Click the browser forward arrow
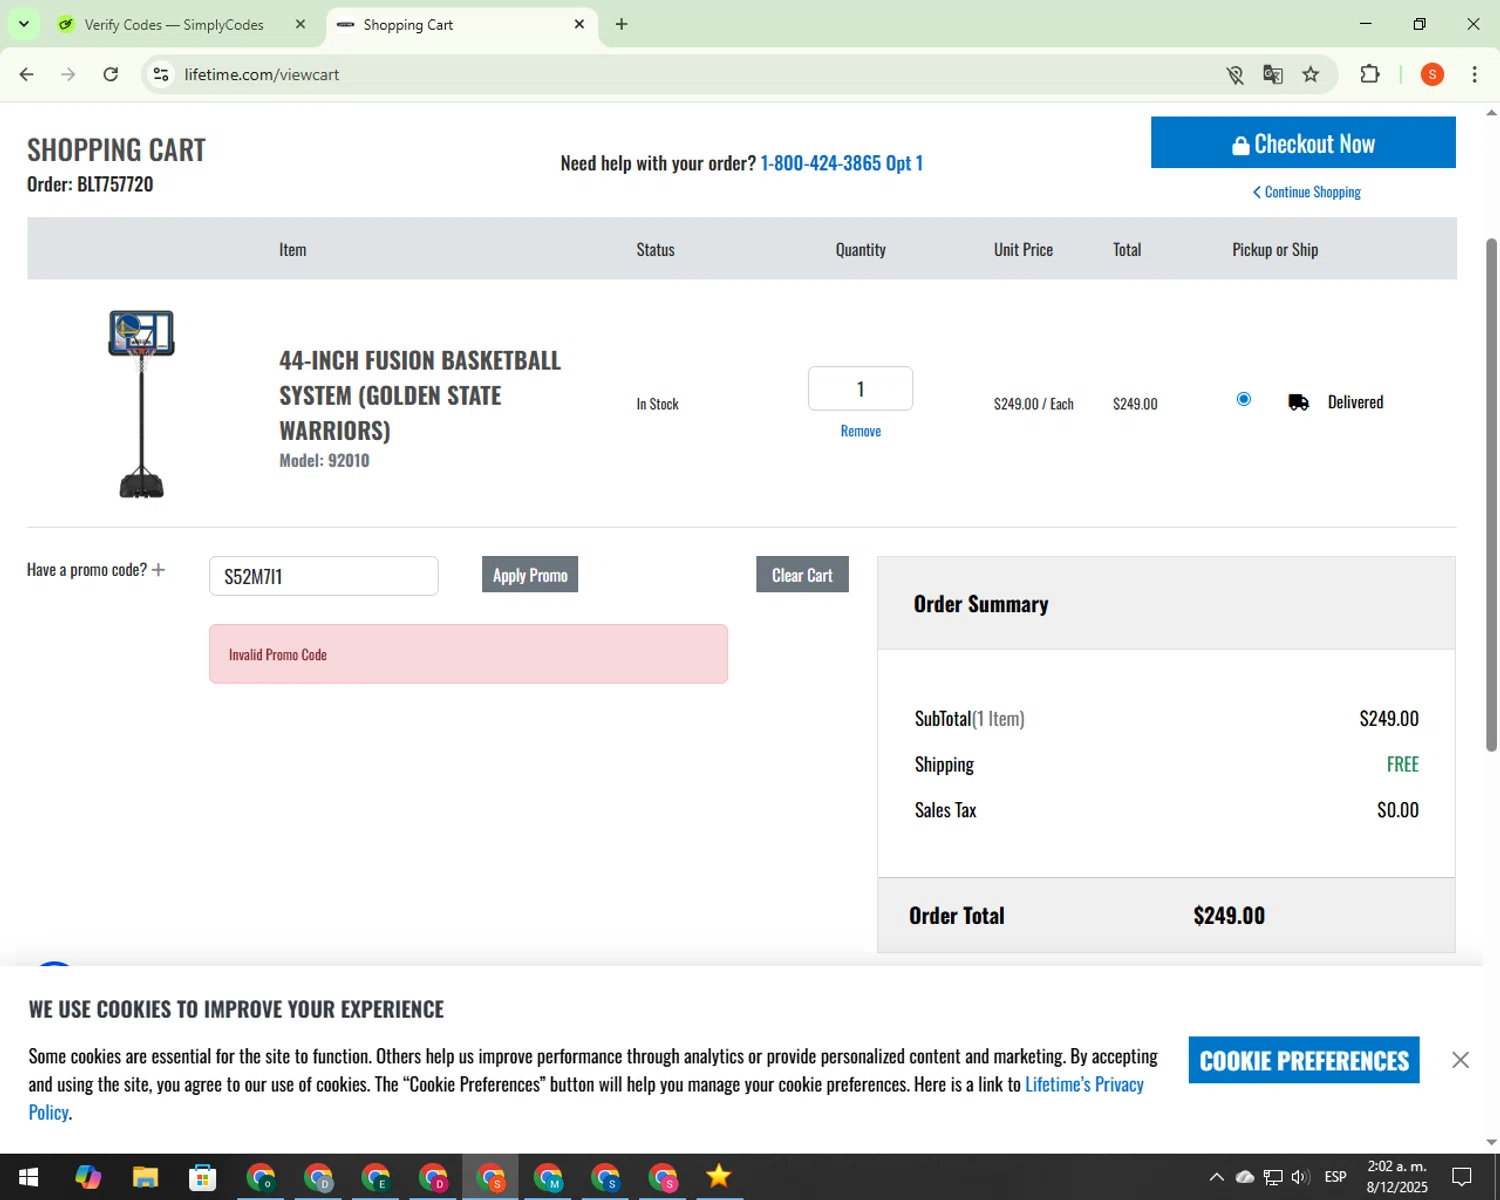The image size is (1500, 1200). click(x=68, y=74)
